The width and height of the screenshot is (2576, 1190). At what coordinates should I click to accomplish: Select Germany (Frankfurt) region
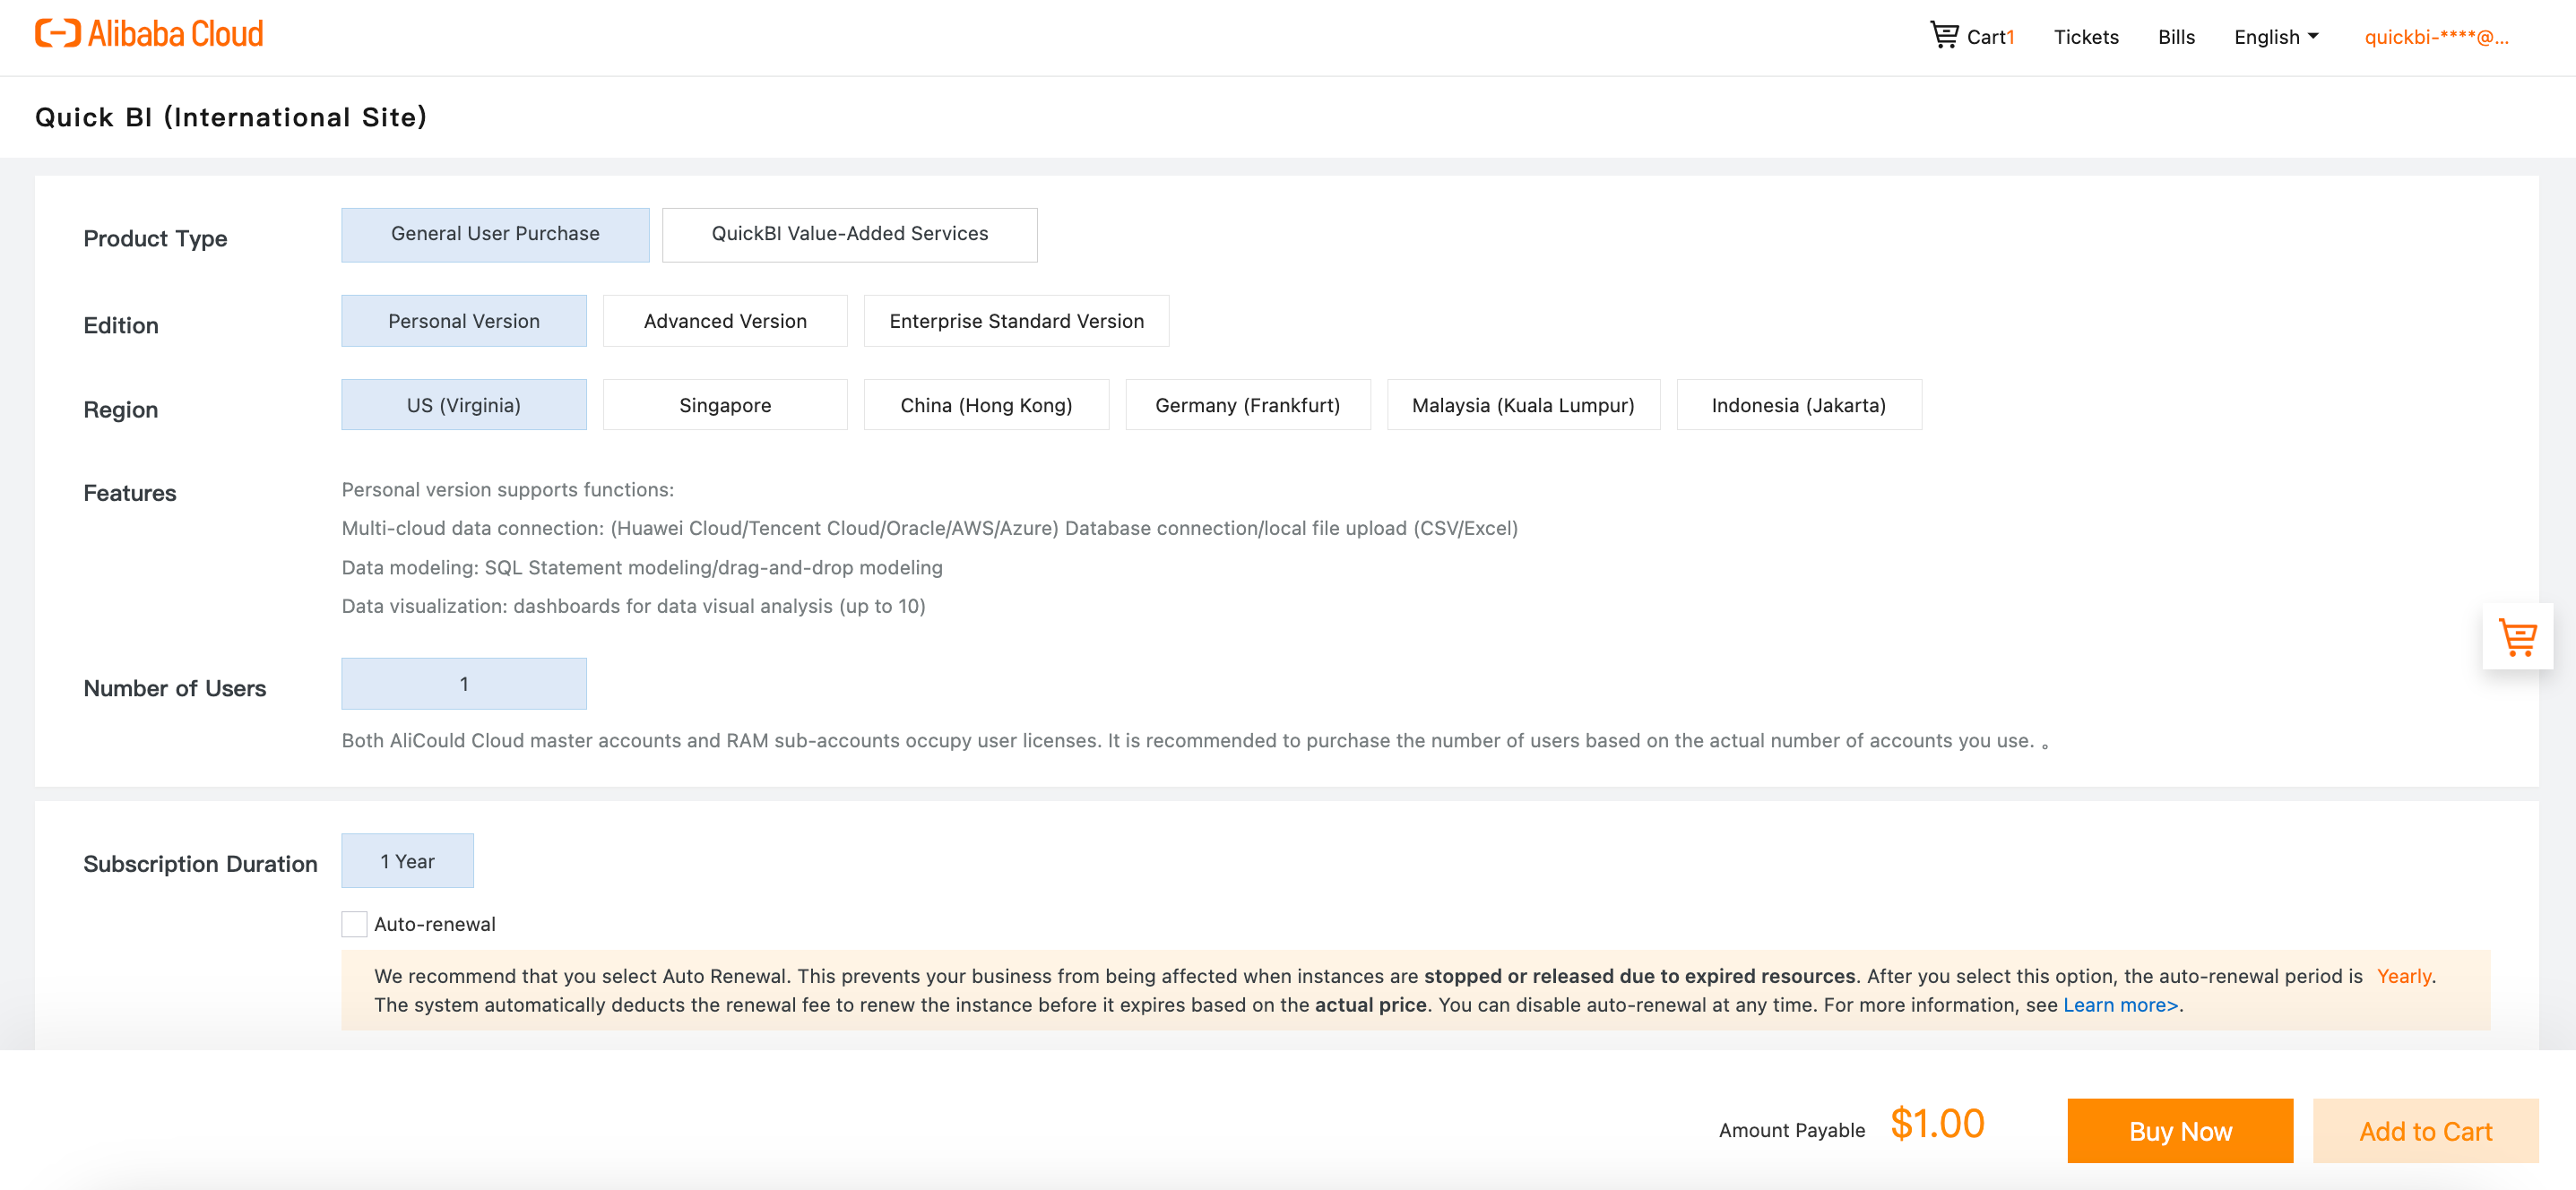click(1247, 405)
